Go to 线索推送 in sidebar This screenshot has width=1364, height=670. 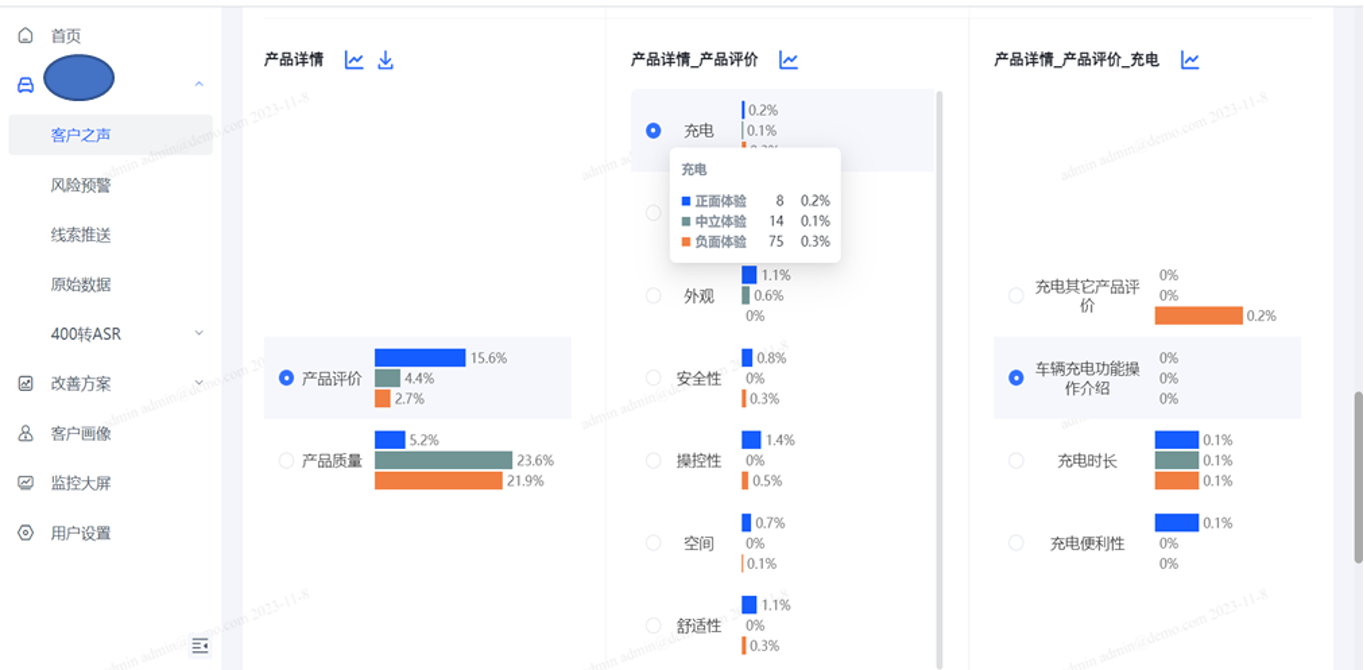81,235
